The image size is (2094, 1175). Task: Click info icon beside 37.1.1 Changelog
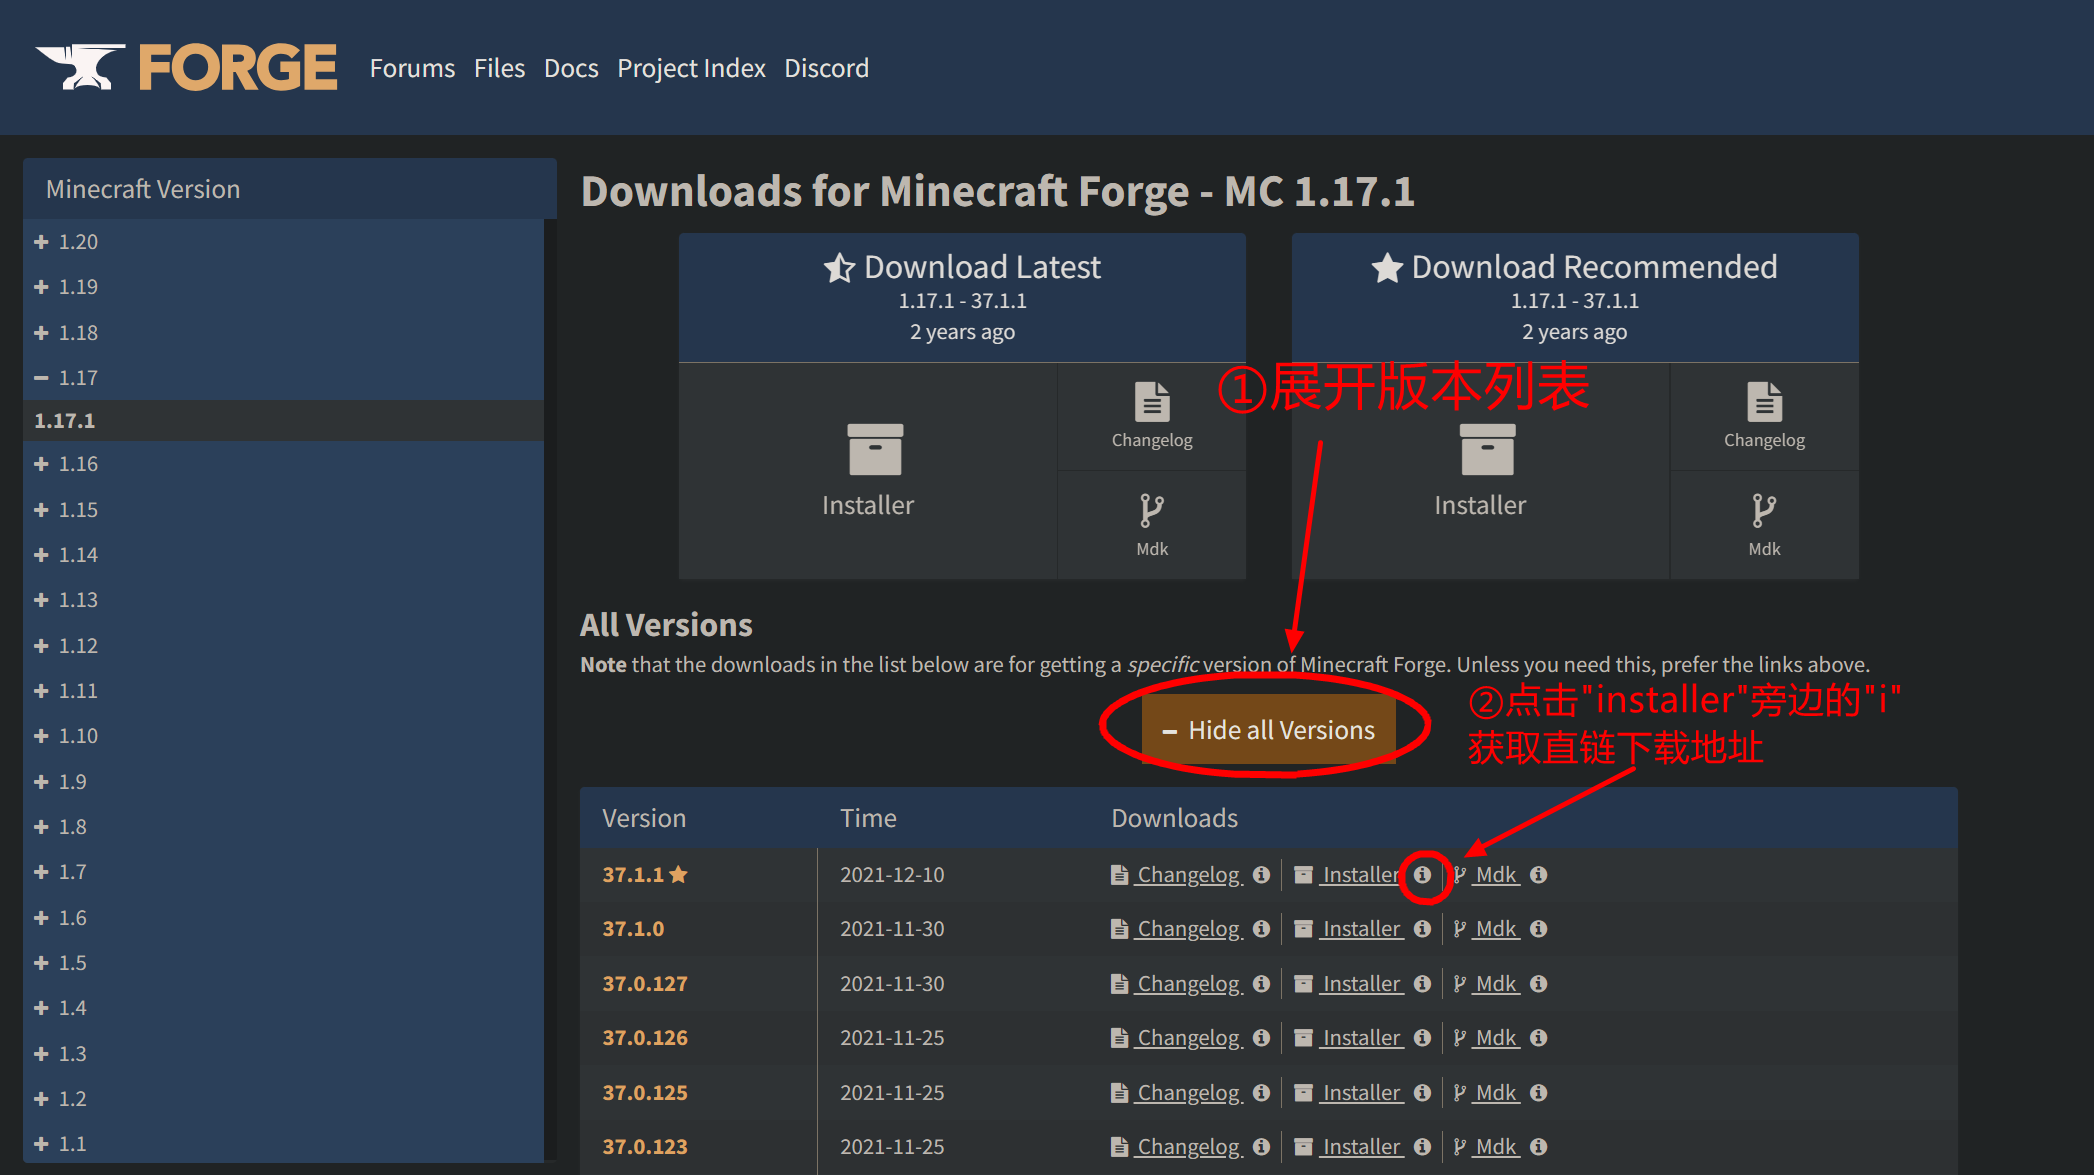pyautogui.click(x=1261, y=875)
